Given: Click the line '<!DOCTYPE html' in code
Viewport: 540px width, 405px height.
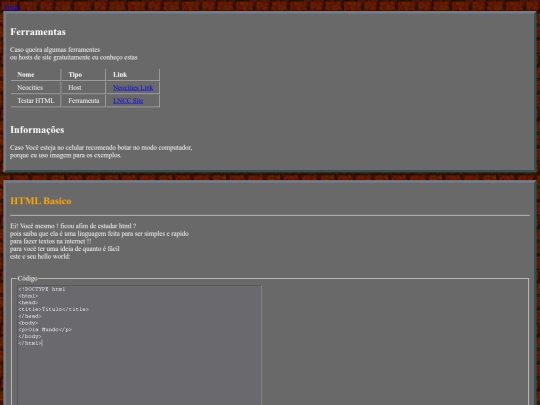Looking at the screenshot, I should tap(42, 289).
